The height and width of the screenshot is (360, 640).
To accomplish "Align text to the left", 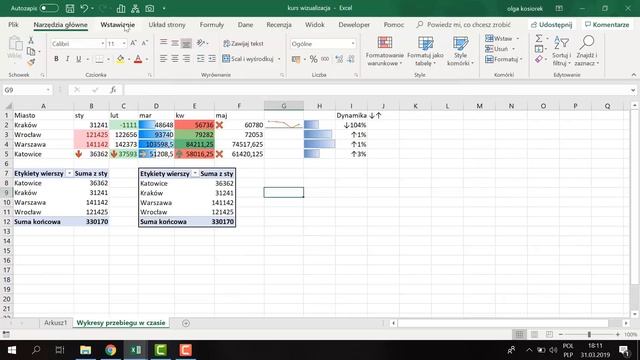I will tap(163, 59).
